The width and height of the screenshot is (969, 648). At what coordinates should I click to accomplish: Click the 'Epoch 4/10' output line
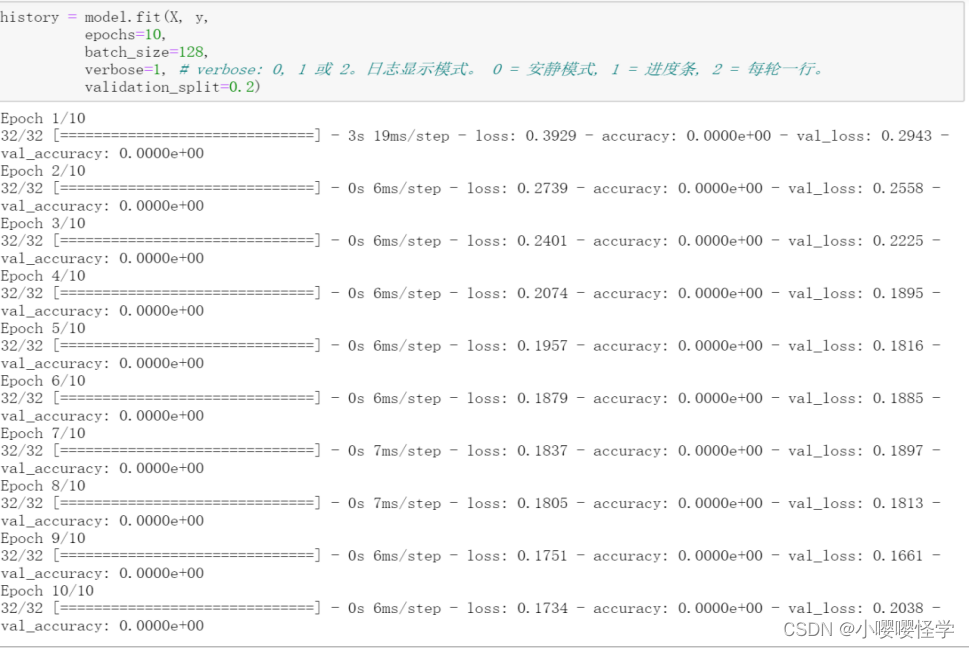point(43,276)
